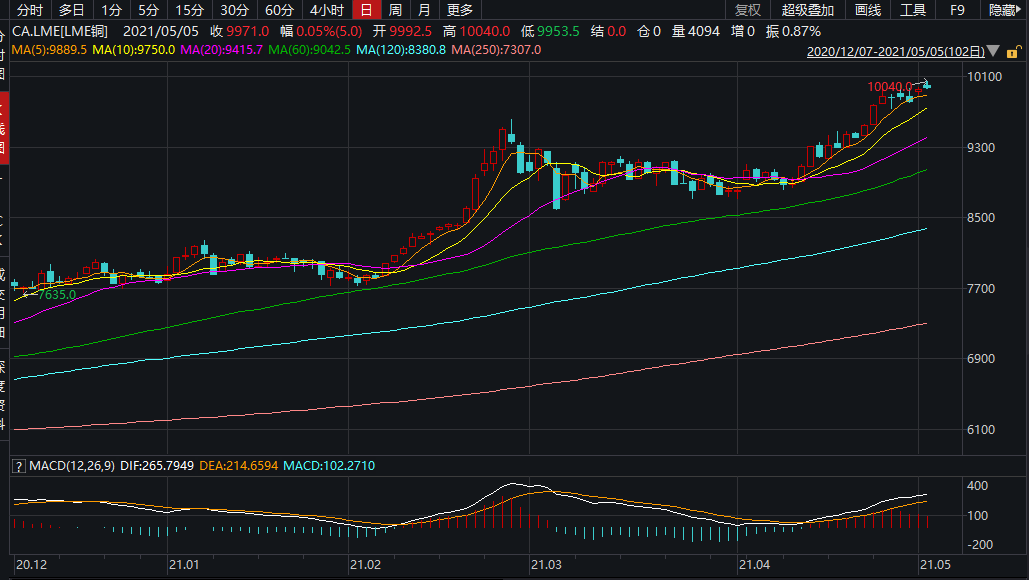The height and width of the screenshot is (580, 1029).
Task: Click the MACD help question-mark icon
Action: click(17, 466)
